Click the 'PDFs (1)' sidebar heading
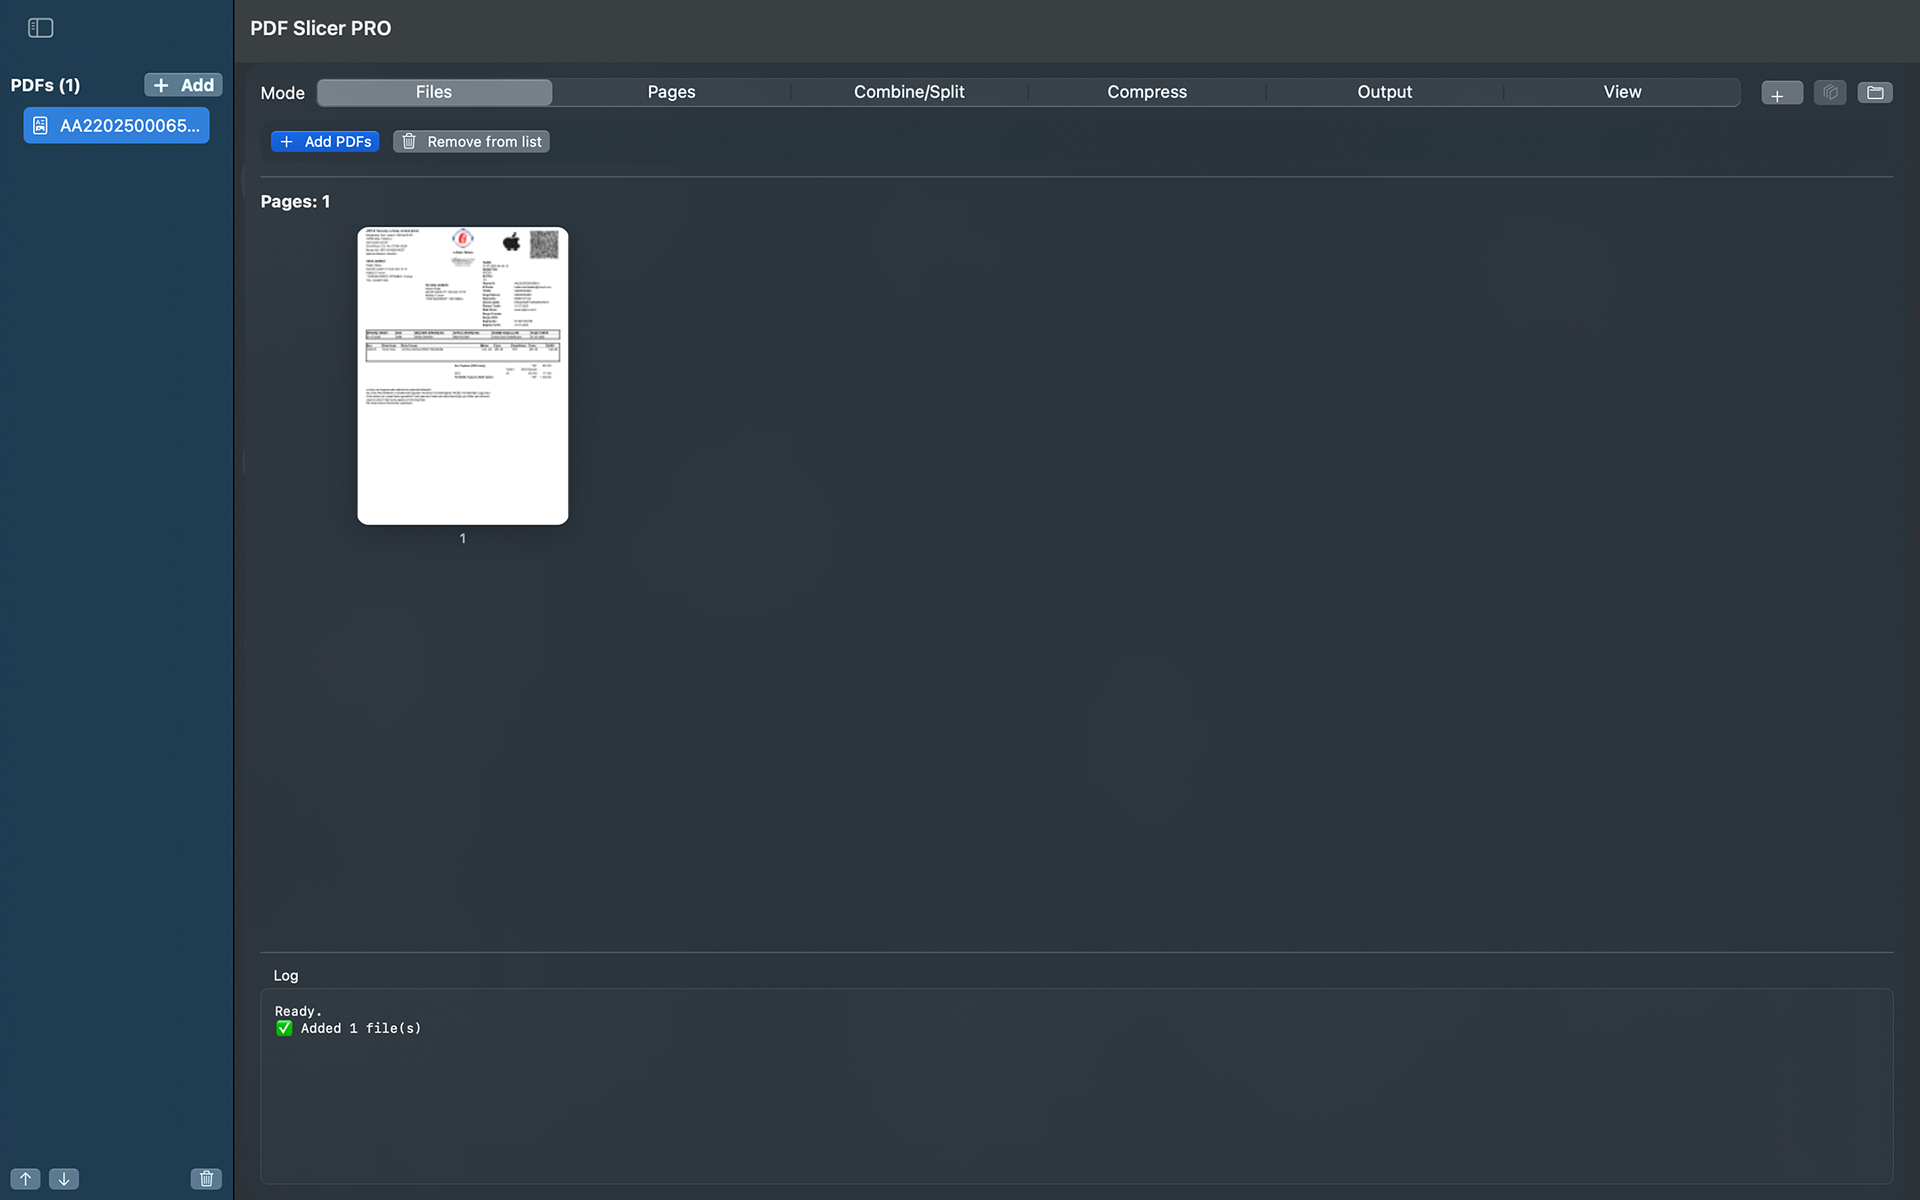1920x1200 pixels. tap(45, 85)
